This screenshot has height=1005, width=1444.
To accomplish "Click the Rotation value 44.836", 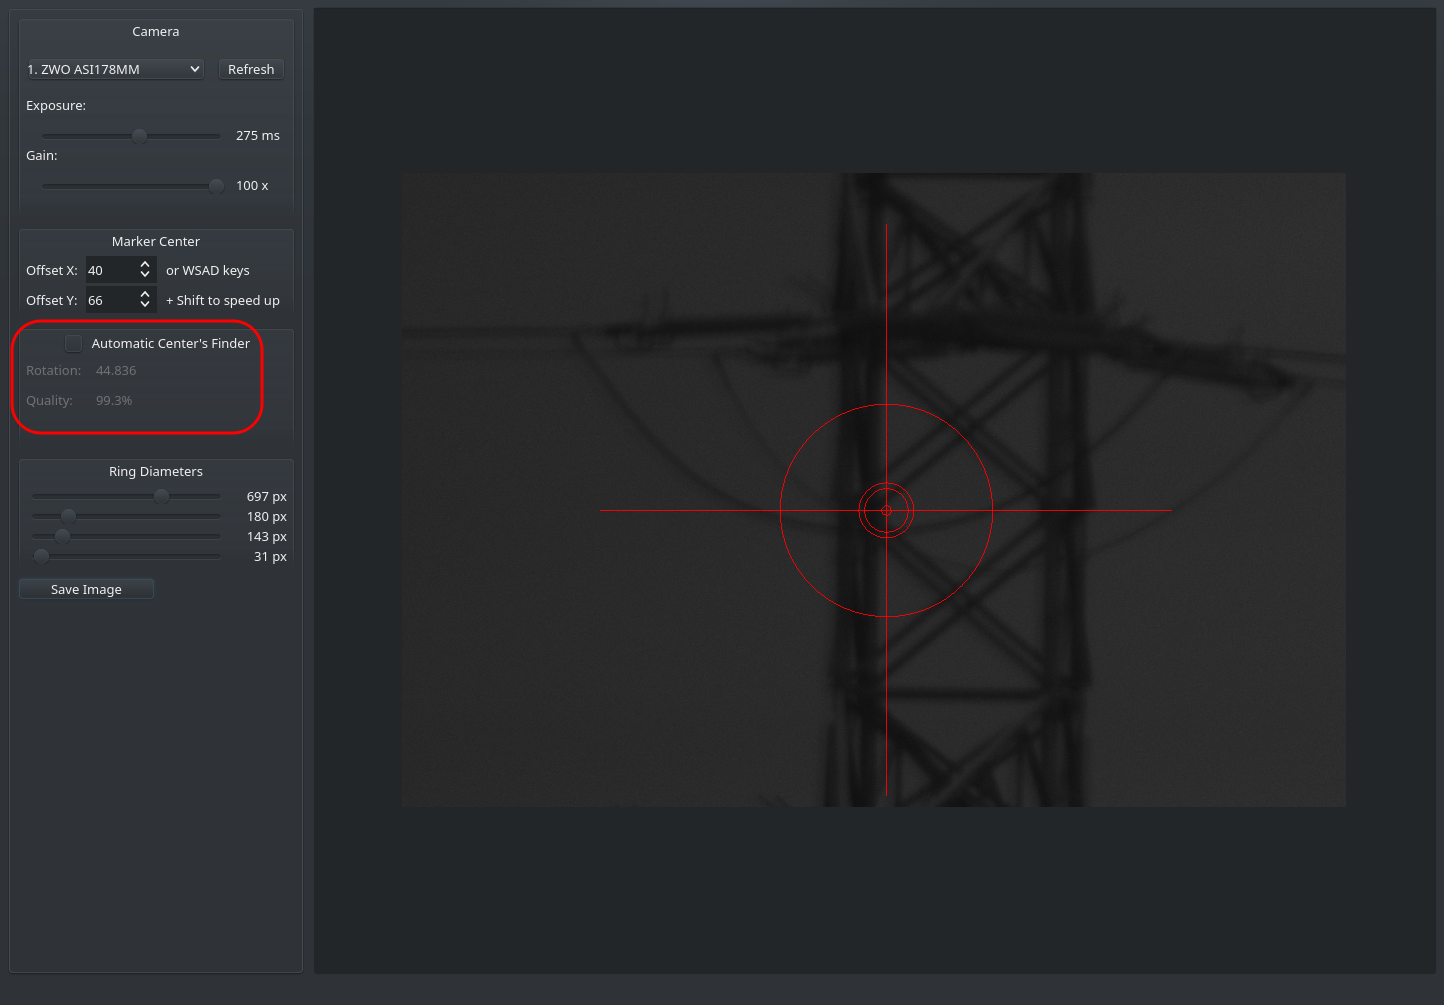I will 116,371.
